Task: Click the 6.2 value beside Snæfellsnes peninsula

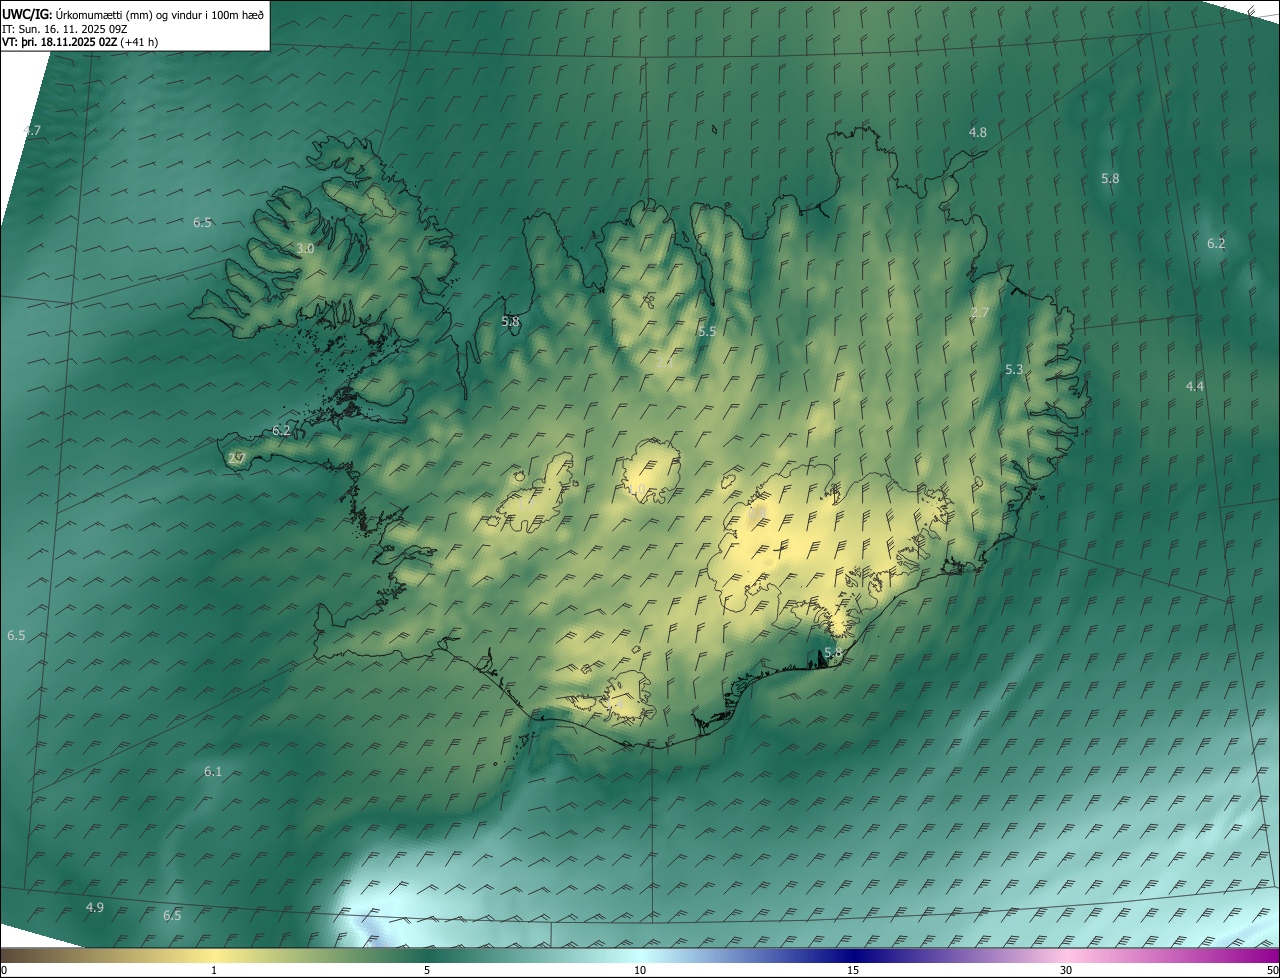Action: point(281,431)
